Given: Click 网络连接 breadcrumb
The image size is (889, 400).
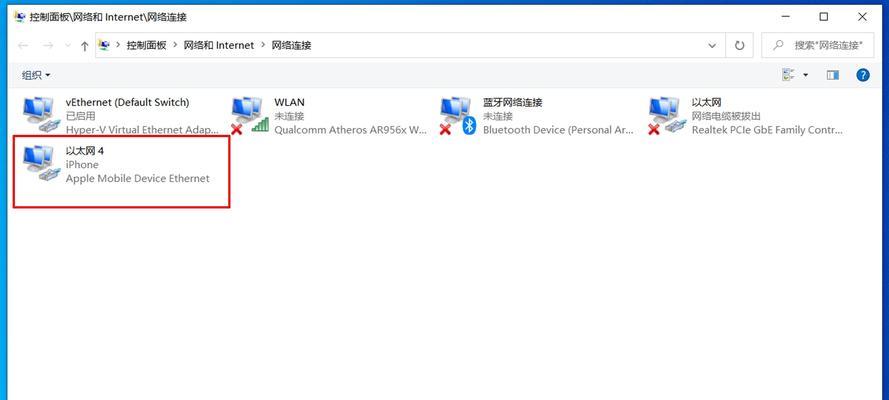Looking at the screenshot, I should point(291,45).
